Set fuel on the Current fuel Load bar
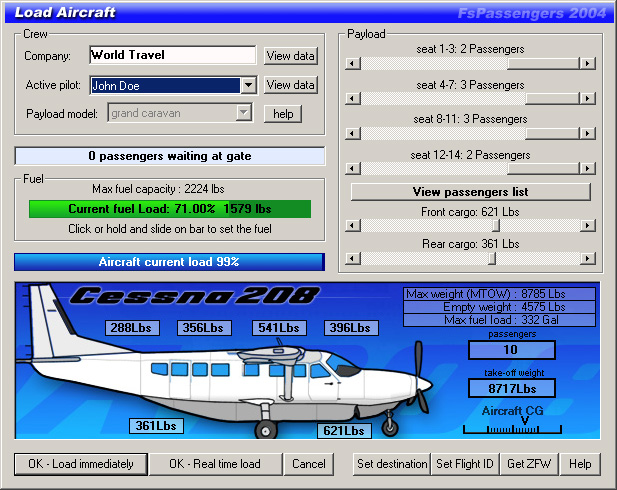The width and height of the screenshot is (617, 490). [x=170, y=209]
